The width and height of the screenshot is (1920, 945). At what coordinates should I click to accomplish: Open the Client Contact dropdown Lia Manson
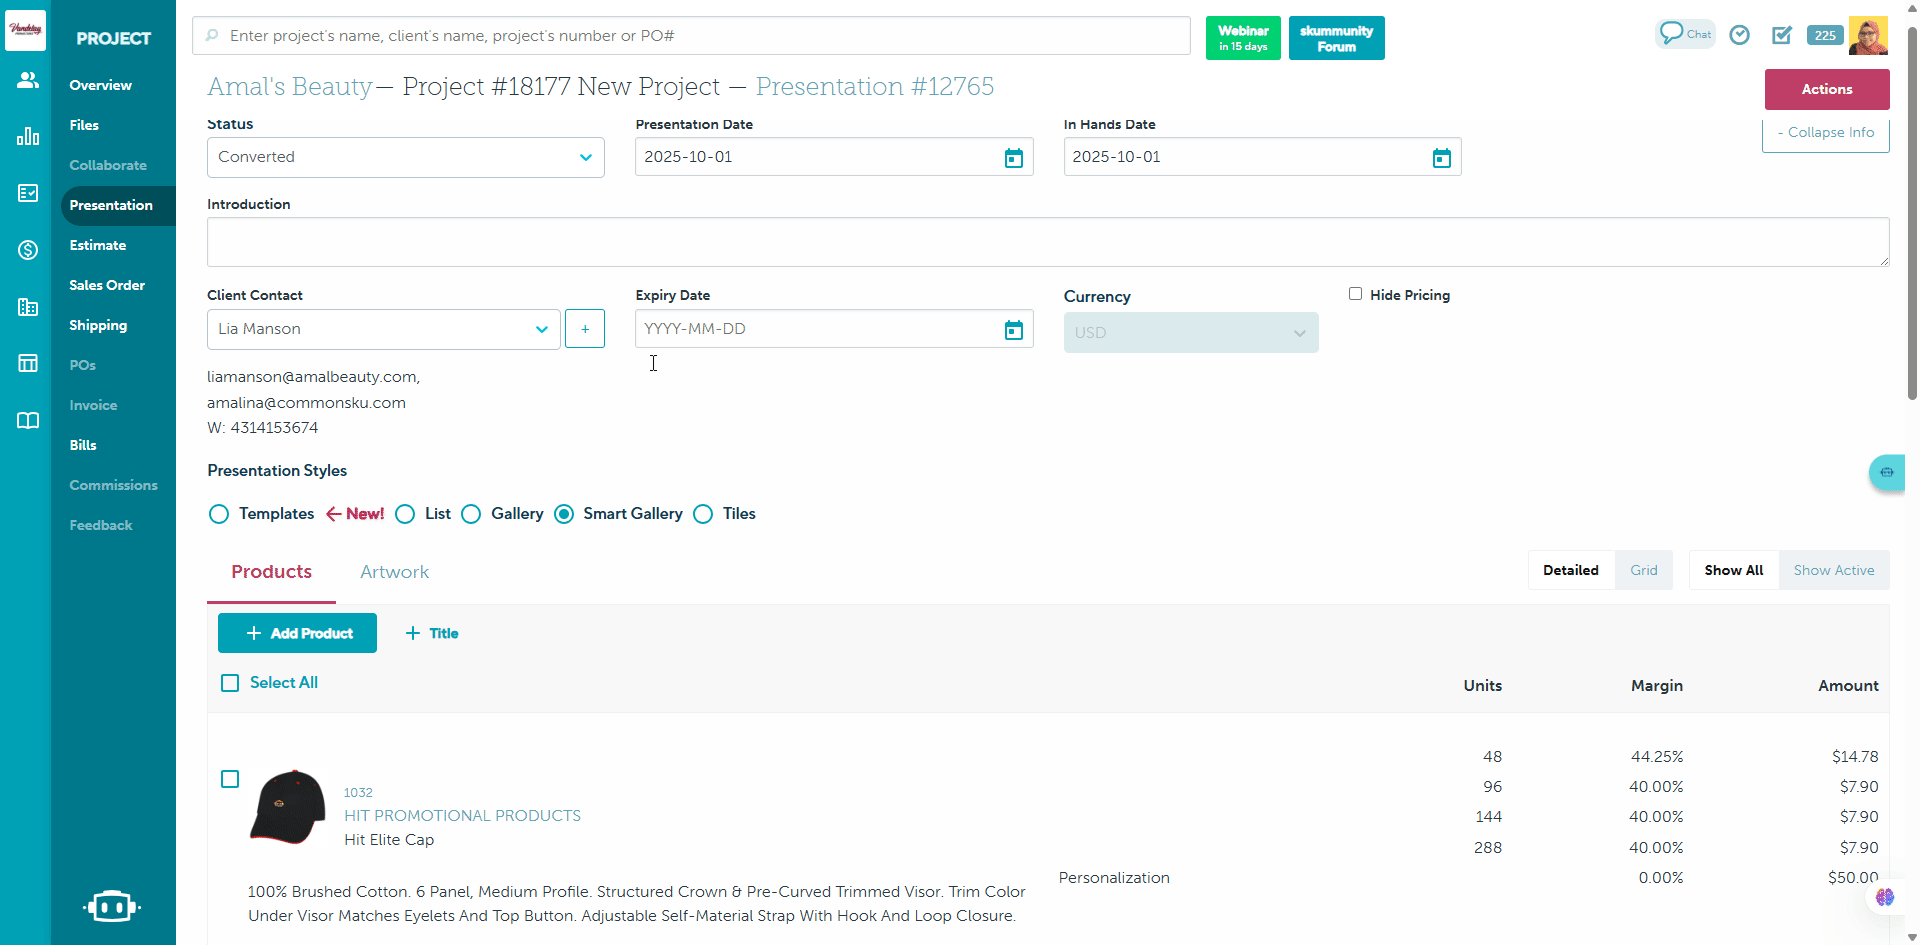click(x=383, y=329)
